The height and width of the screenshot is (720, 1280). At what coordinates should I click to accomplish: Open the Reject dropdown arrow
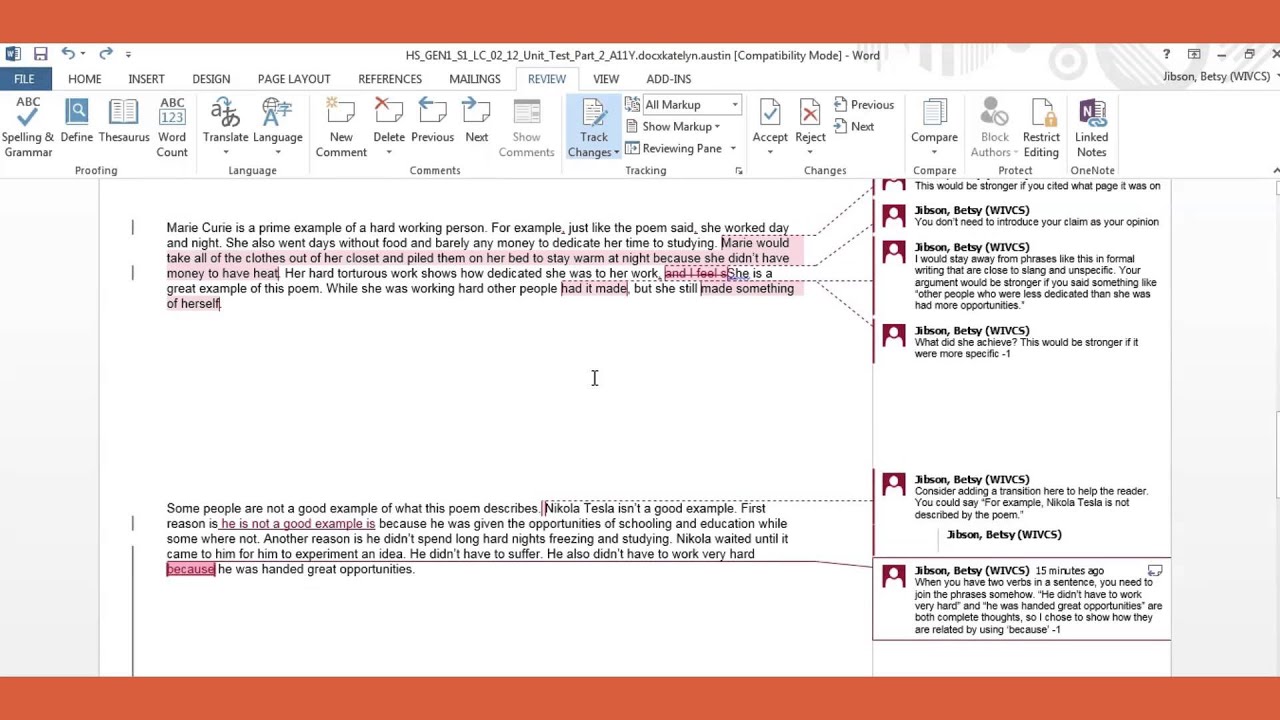[x=810, y=153]
